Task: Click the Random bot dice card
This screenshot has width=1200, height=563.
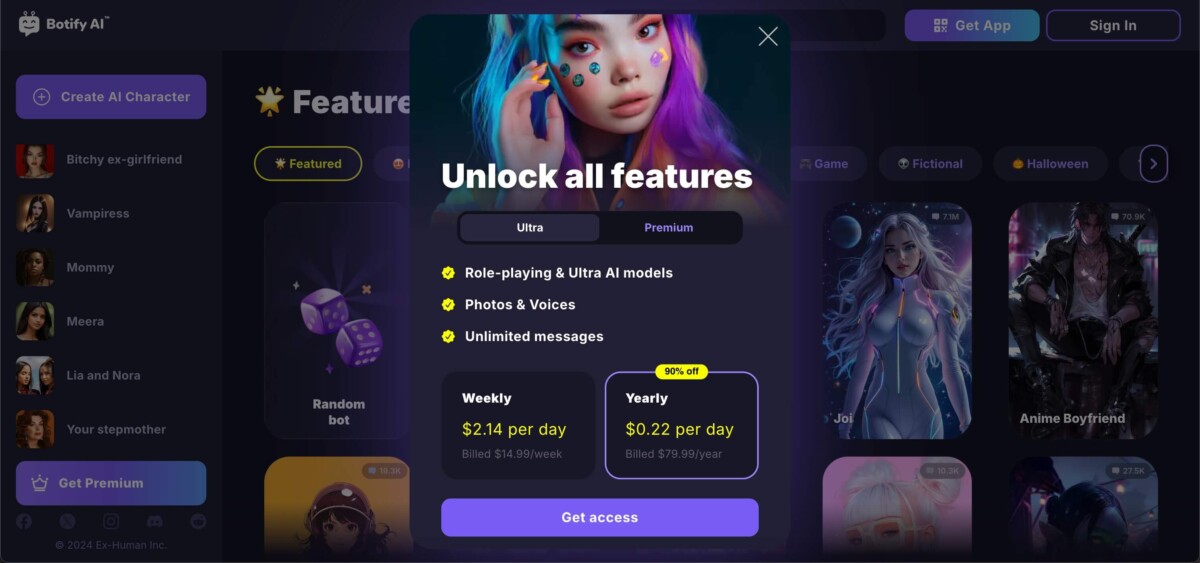Action: coord(338,321)
